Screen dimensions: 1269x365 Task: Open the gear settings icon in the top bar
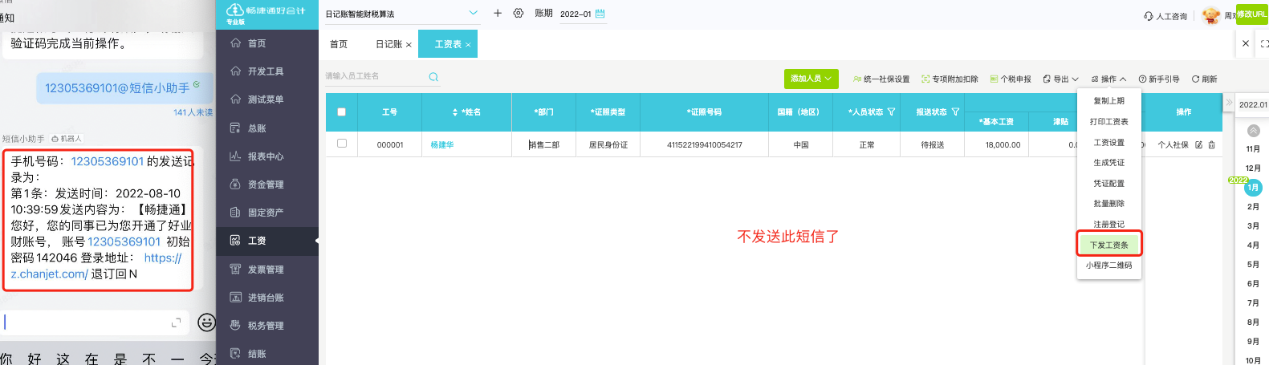coord(518,13)
